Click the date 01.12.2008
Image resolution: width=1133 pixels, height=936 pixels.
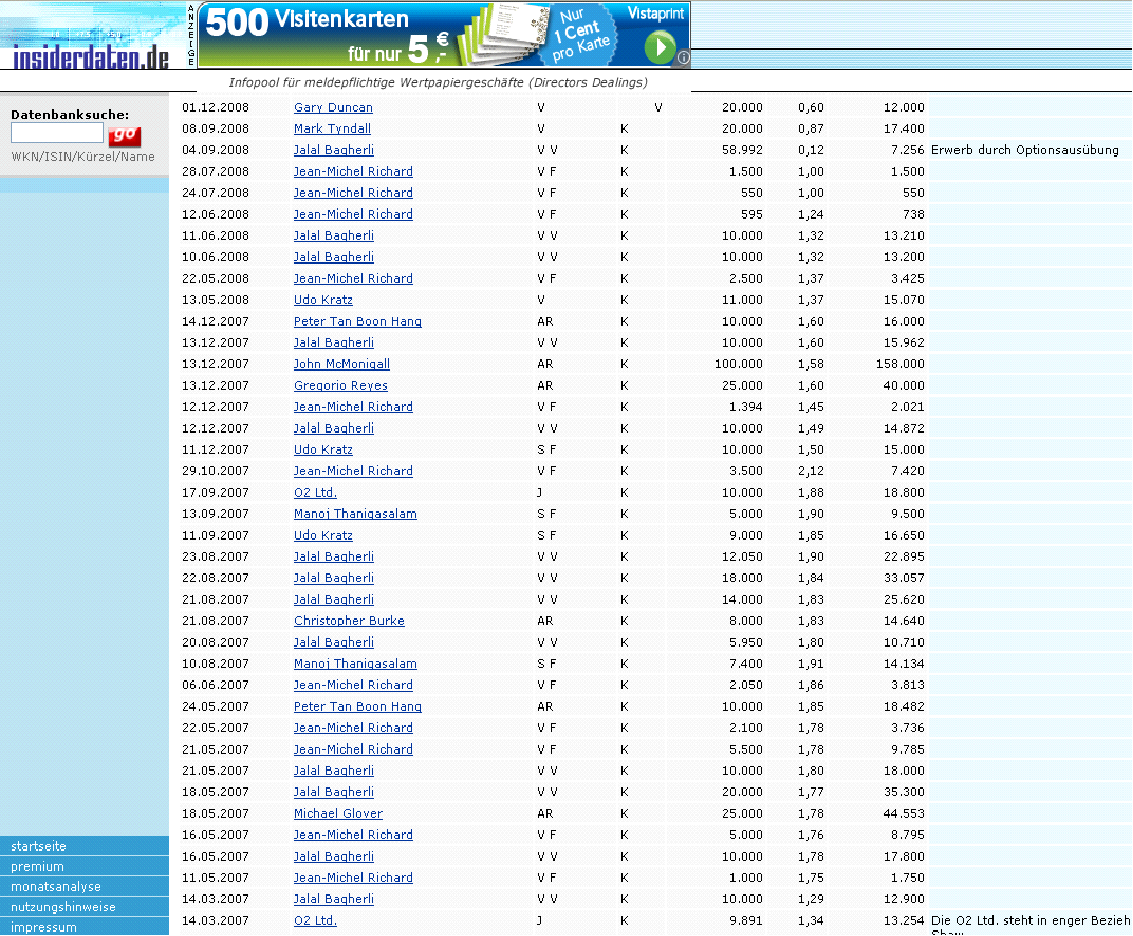coord(215,108)
